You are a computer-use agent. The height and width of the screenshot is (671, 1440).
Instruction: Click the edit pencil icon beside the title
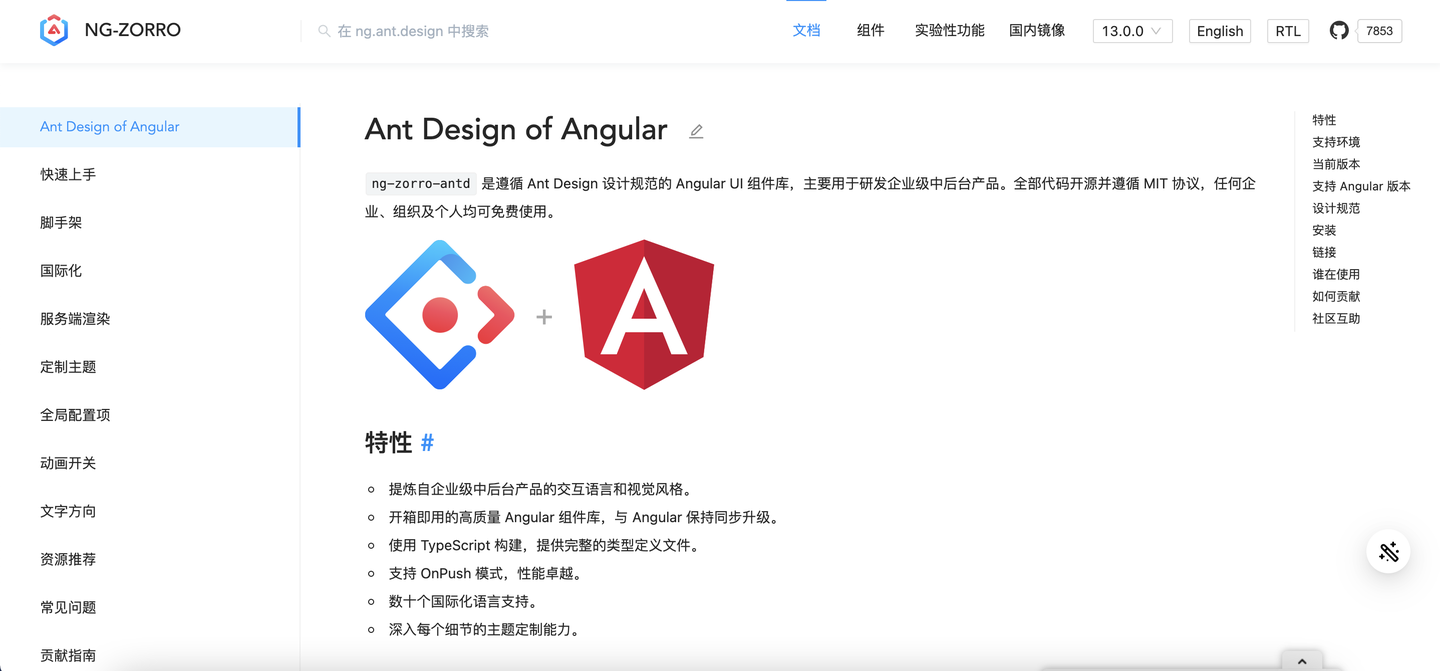pos(696,131)
